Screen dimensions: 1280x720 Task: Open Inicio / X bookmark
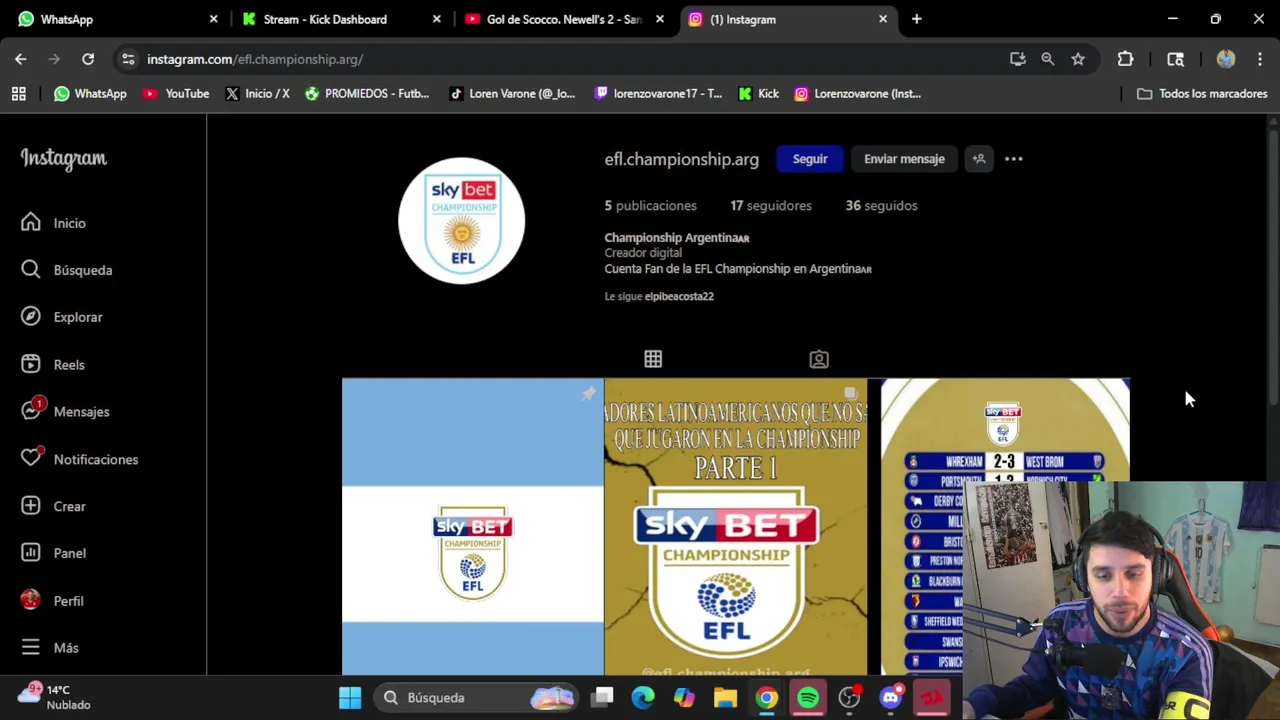[257, 94]
